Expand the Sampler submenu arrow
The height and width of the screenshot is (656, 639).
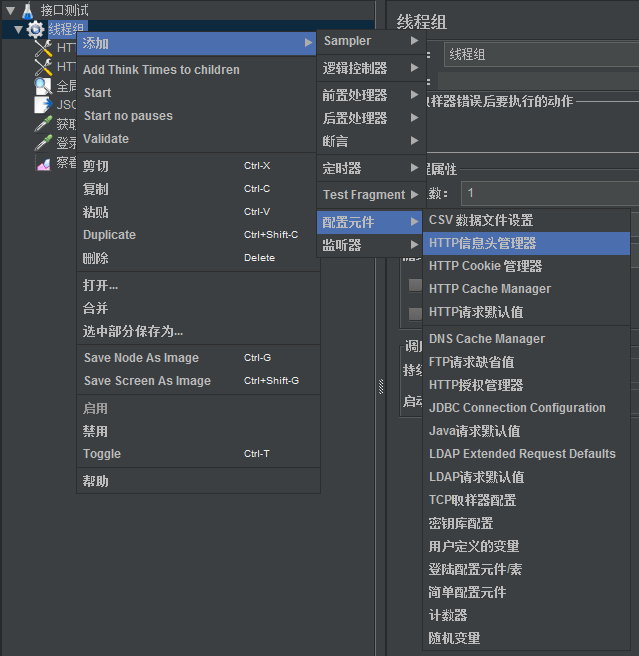click(x=414, y=41)
